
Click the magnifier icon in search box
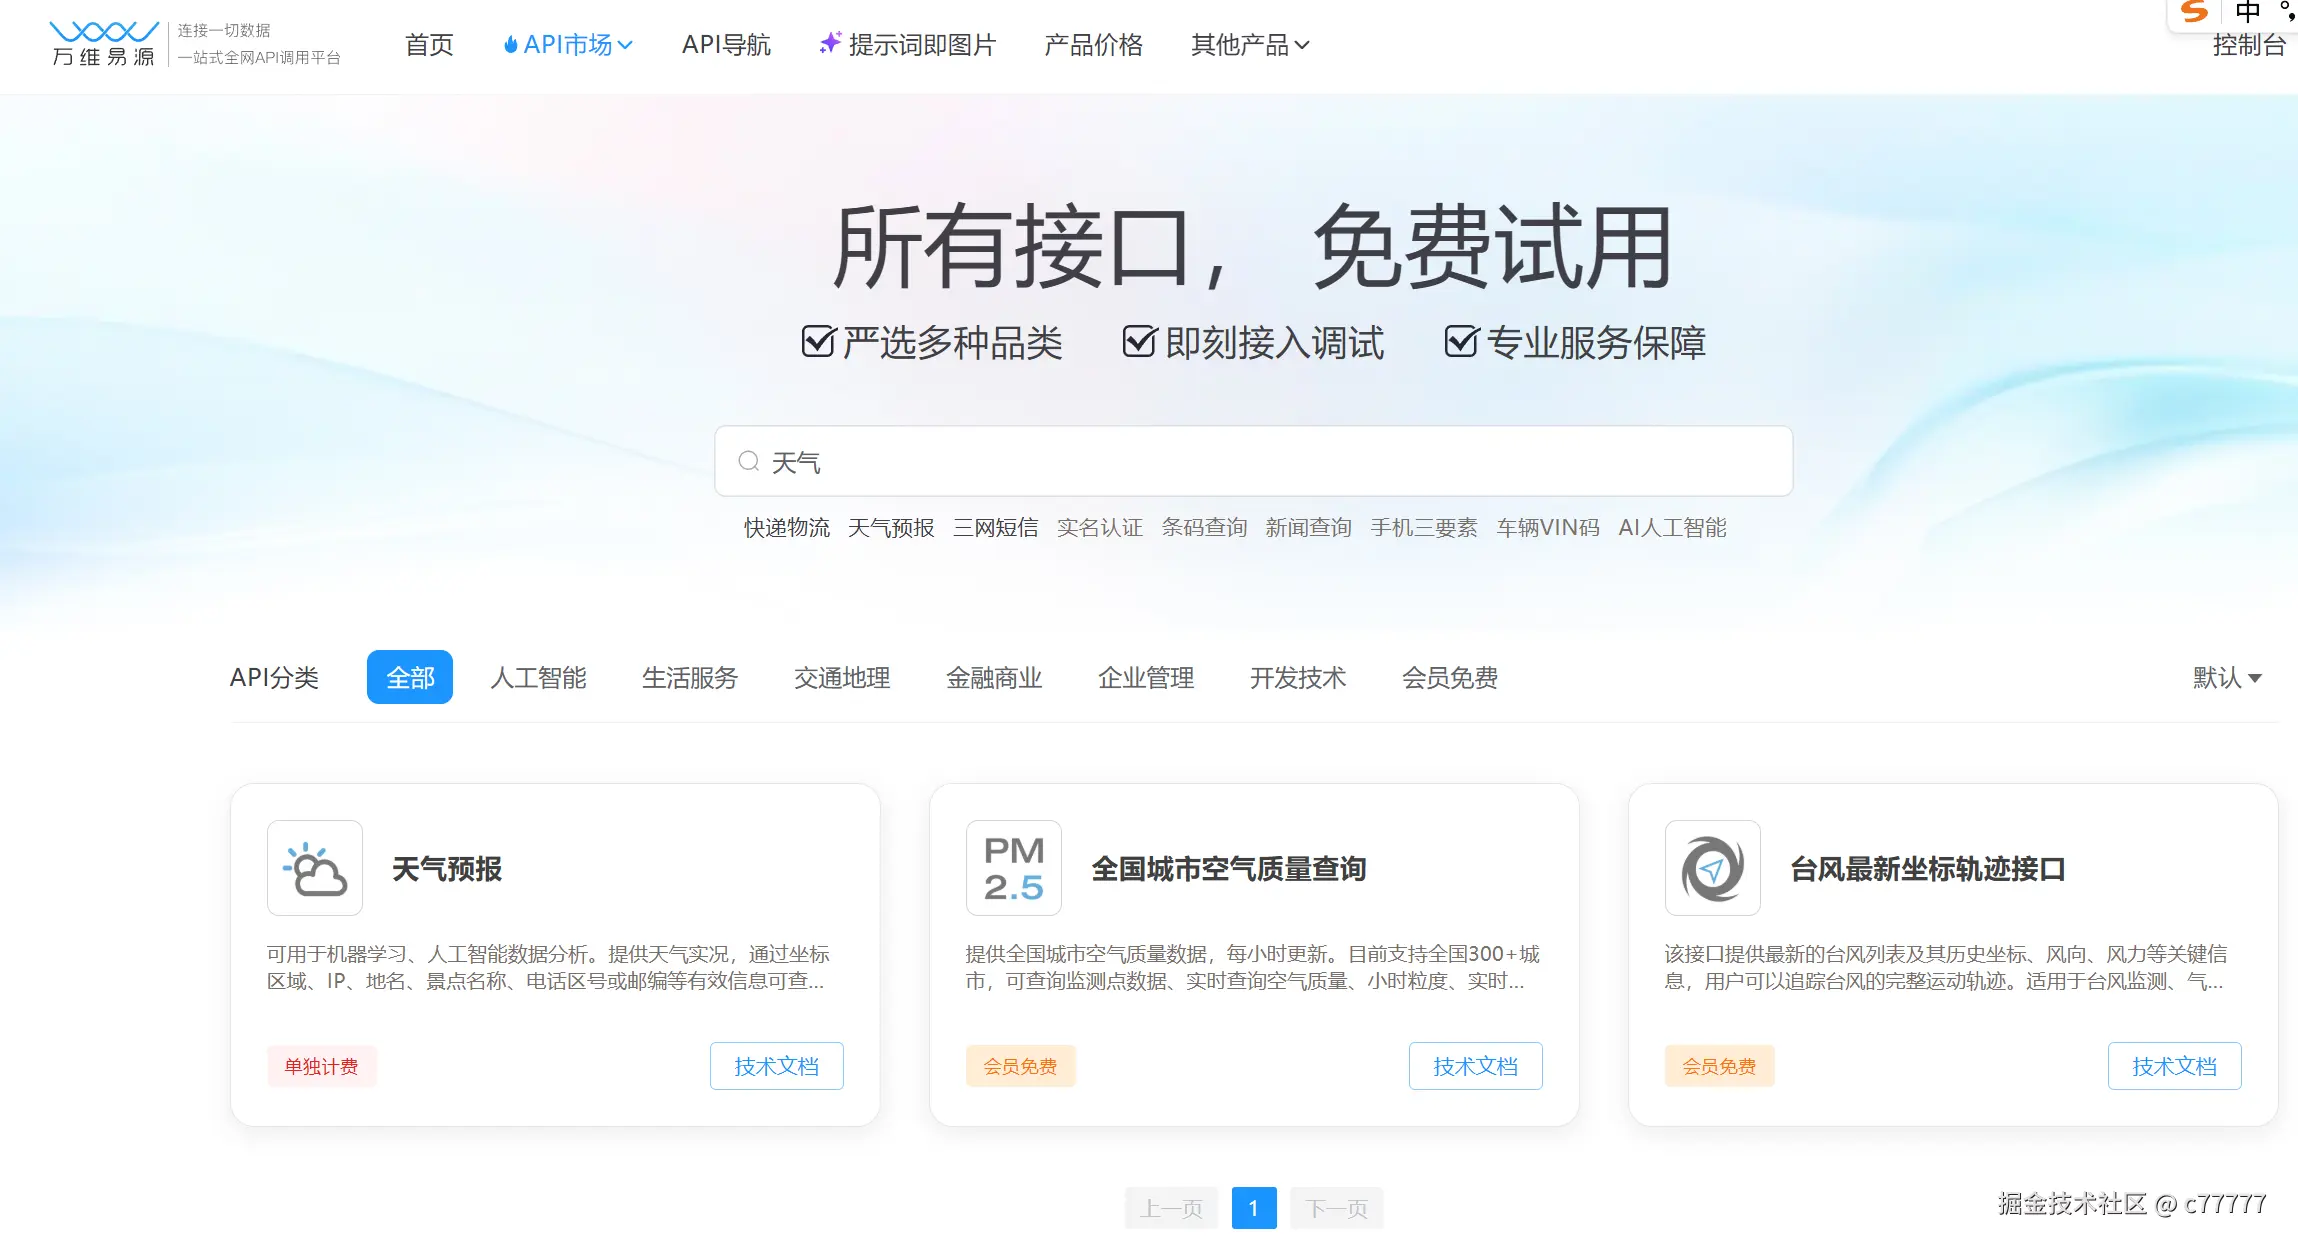tap(748, 461)
